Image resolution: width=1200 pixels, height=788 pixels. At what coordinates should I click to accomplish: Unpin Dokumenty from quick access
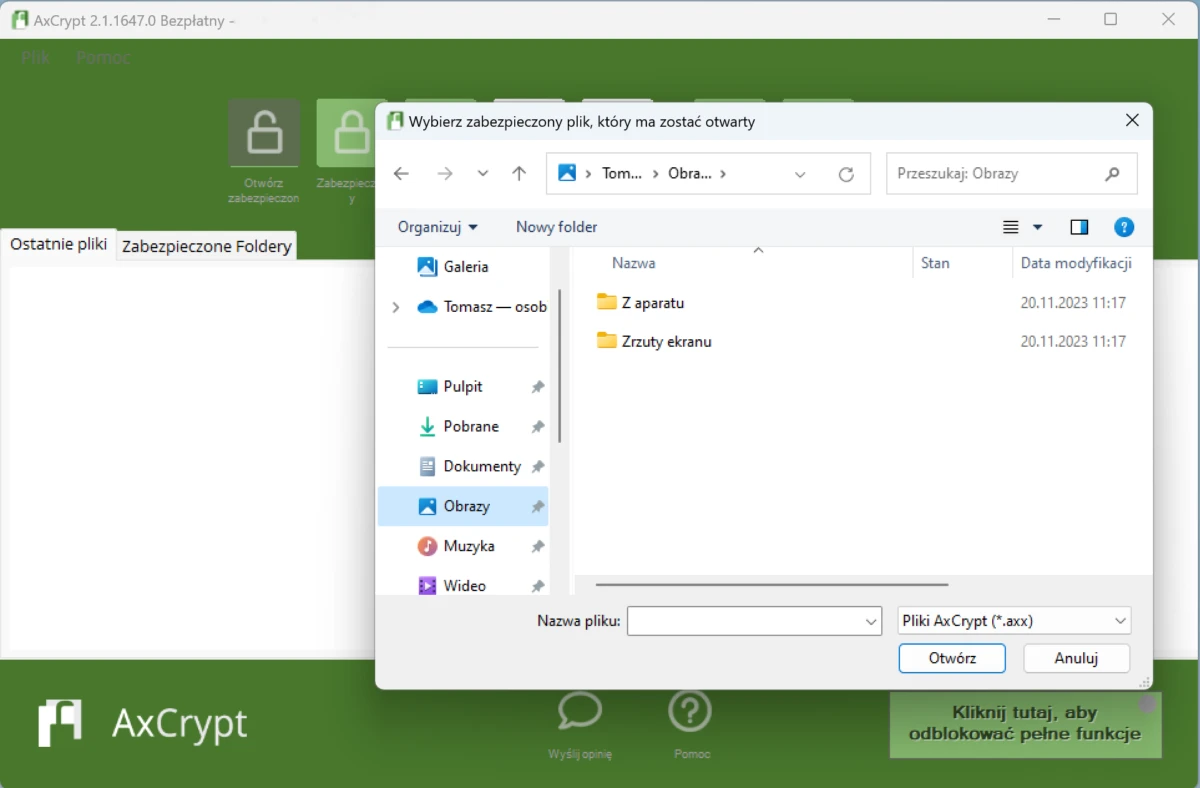click(x=537, y=466)
